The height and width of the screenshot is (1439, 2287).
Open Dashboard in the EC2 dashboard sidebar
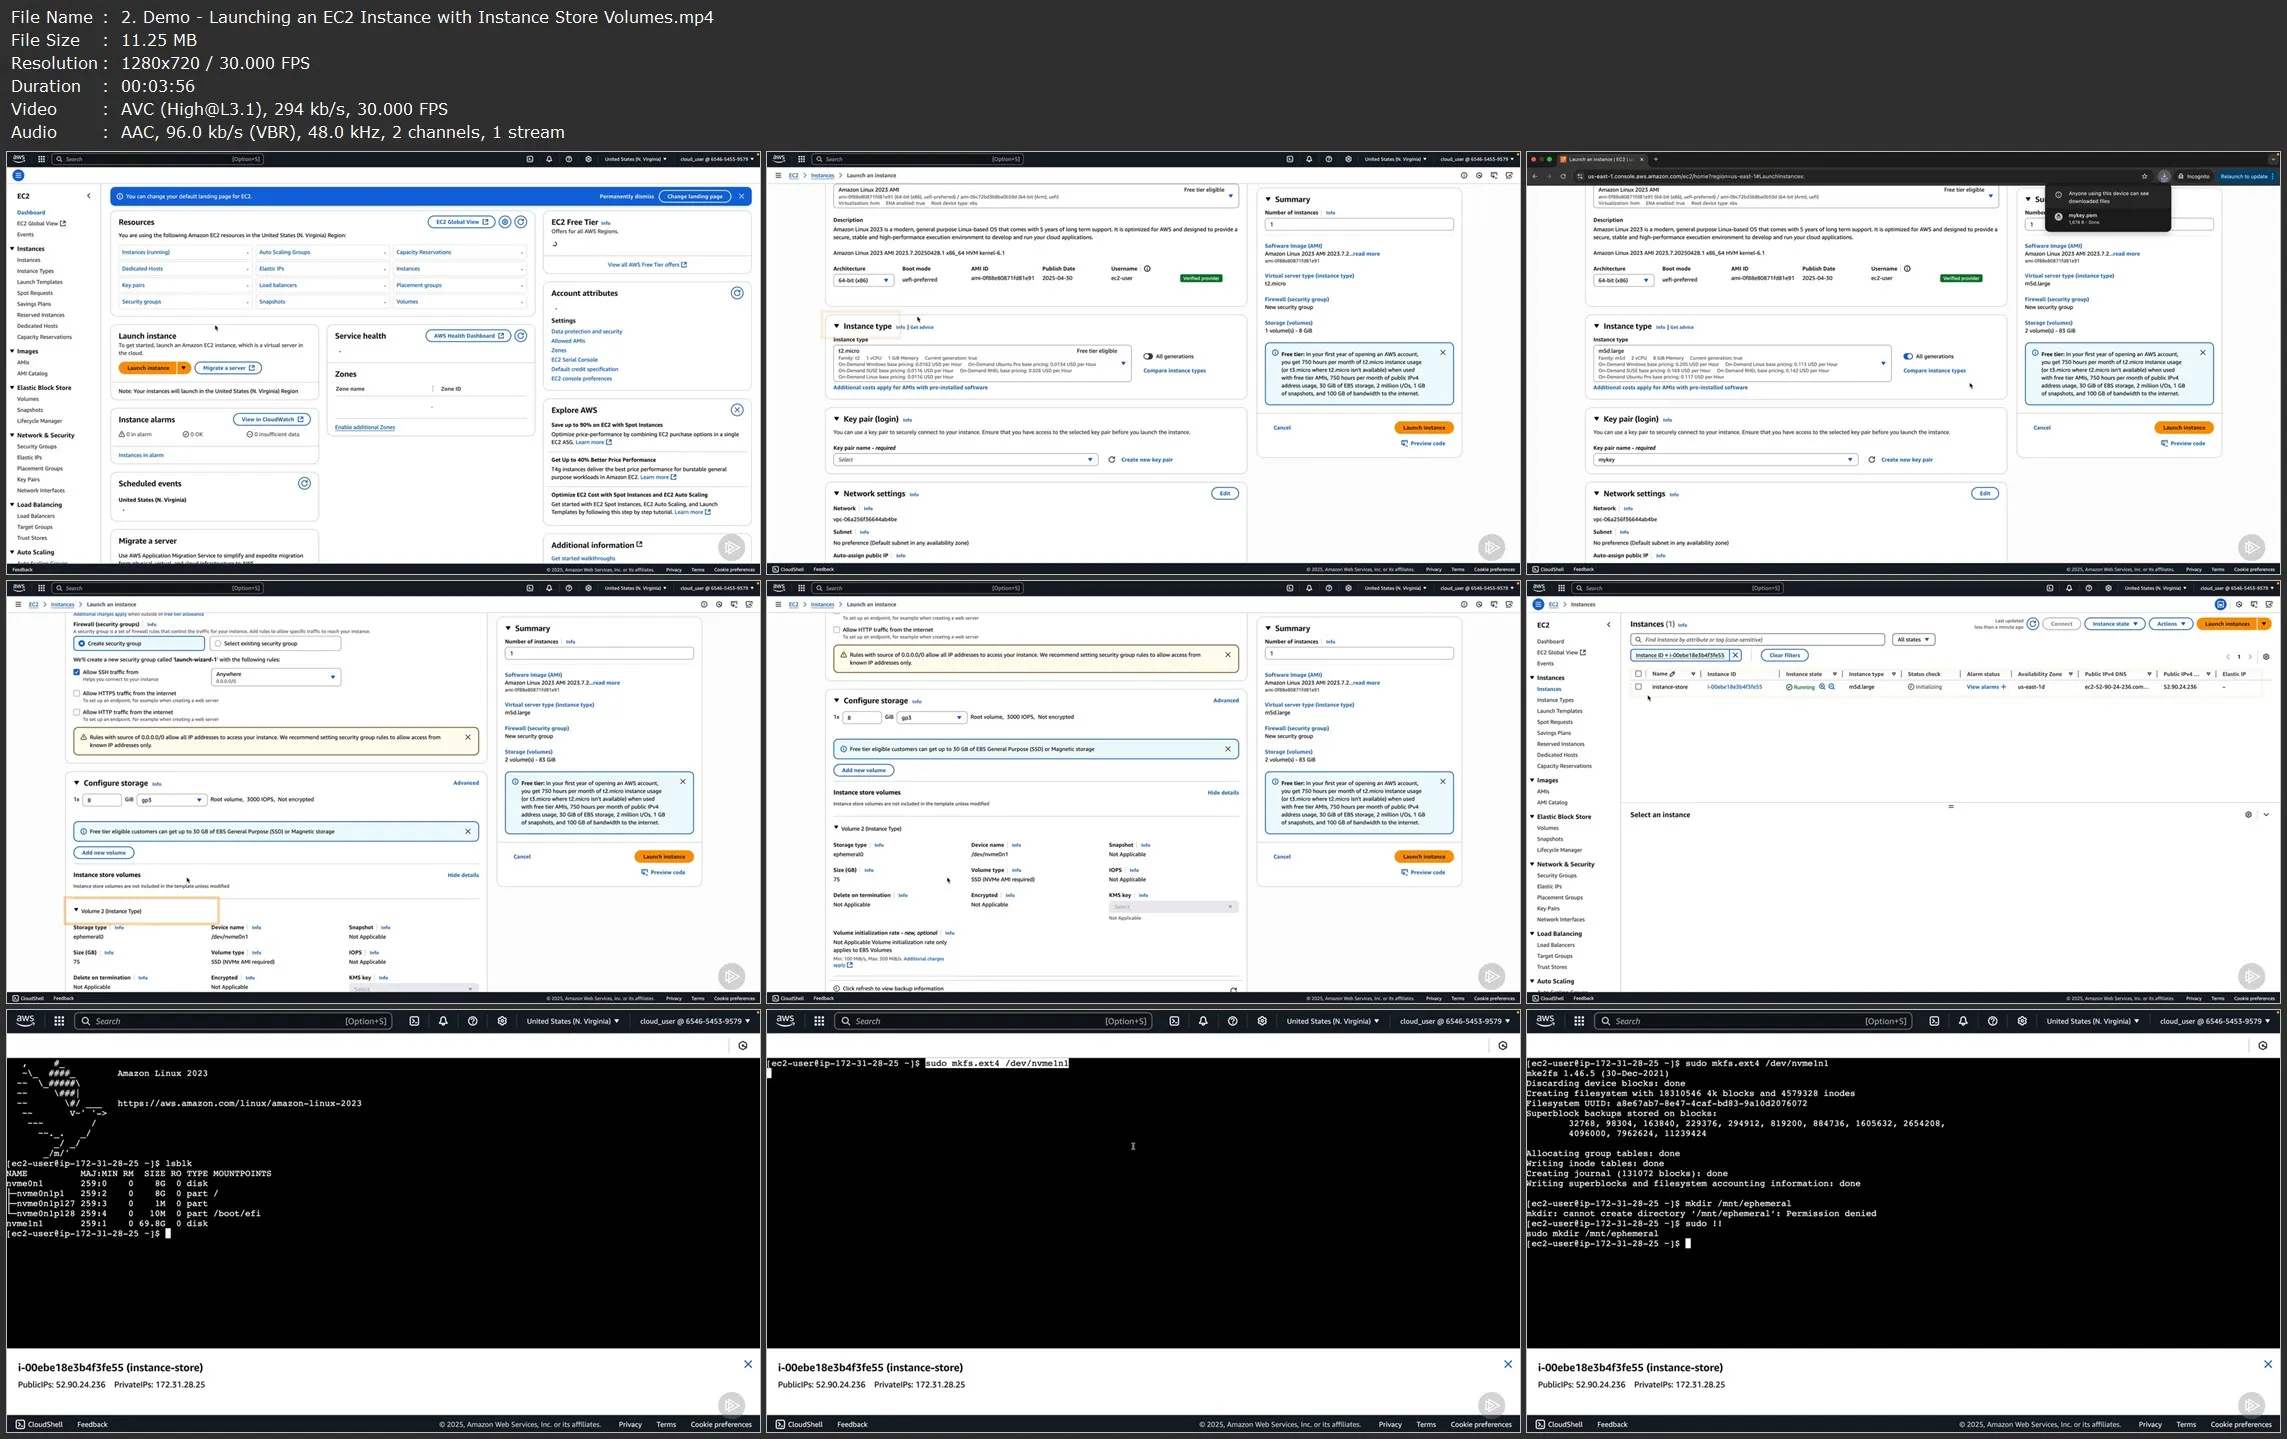tap(31, 212)
